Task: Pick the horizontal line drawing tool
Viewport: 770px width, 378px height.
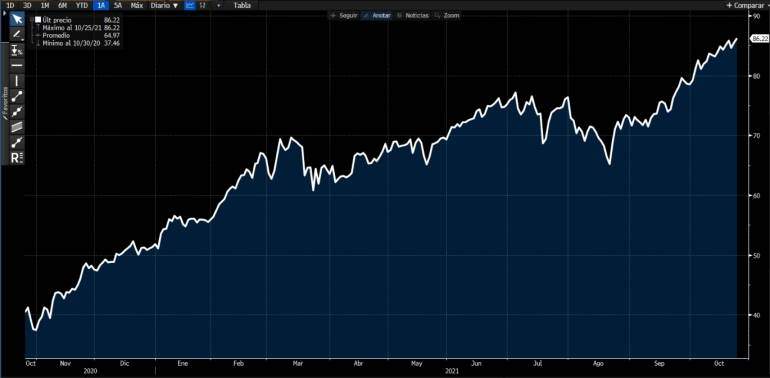Action: coord(17,65)
